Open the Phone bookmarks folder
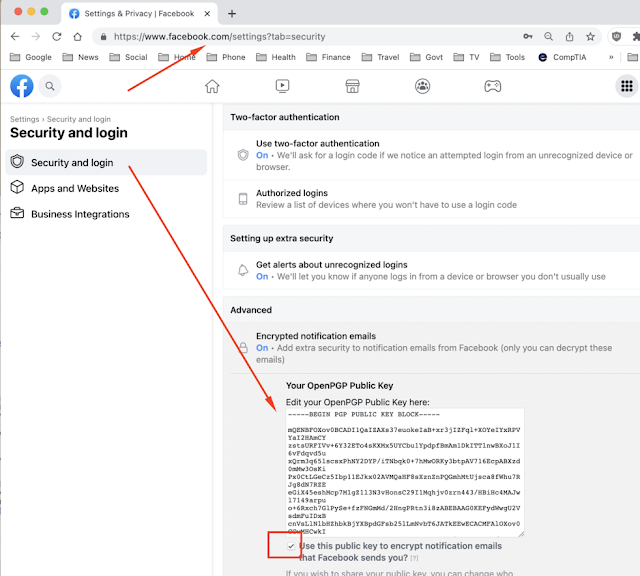This screenshot has width=640, height=576. click(x=226, y=57)
